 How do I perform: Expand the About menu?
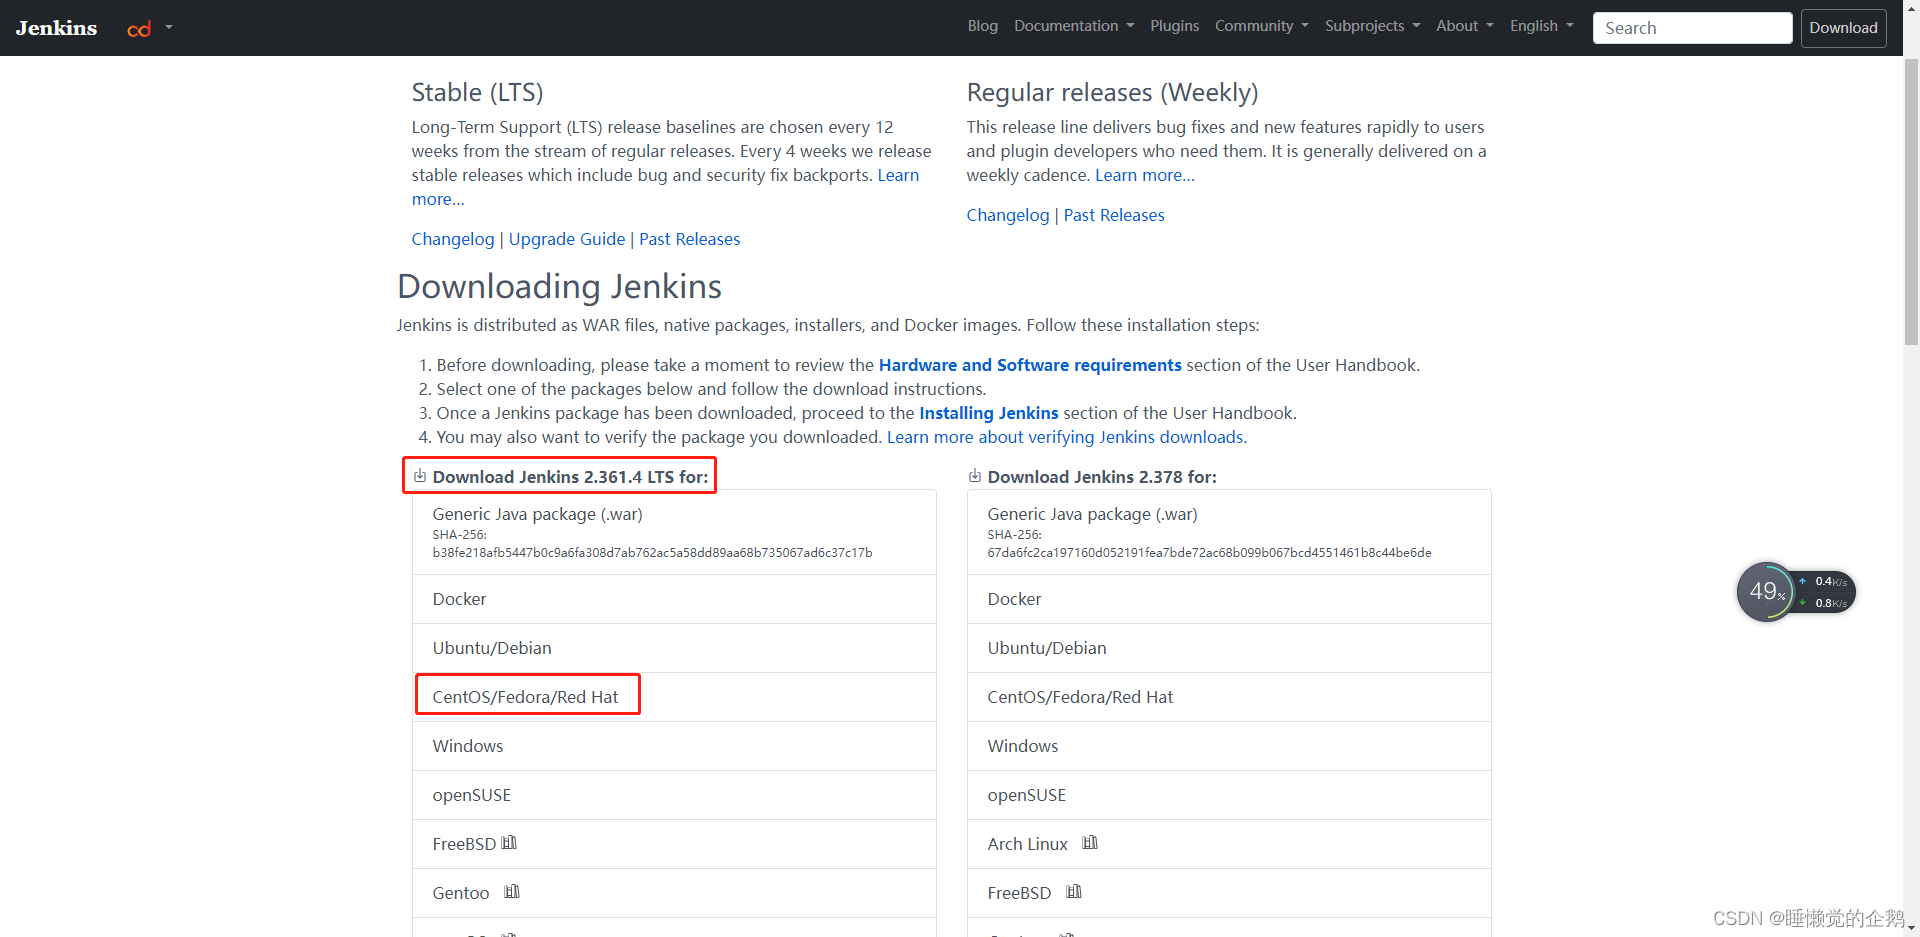1464,26
